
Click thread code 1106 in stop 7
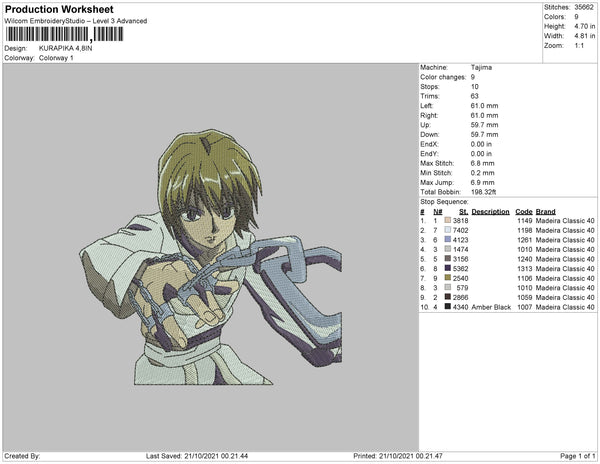[525, 278]
